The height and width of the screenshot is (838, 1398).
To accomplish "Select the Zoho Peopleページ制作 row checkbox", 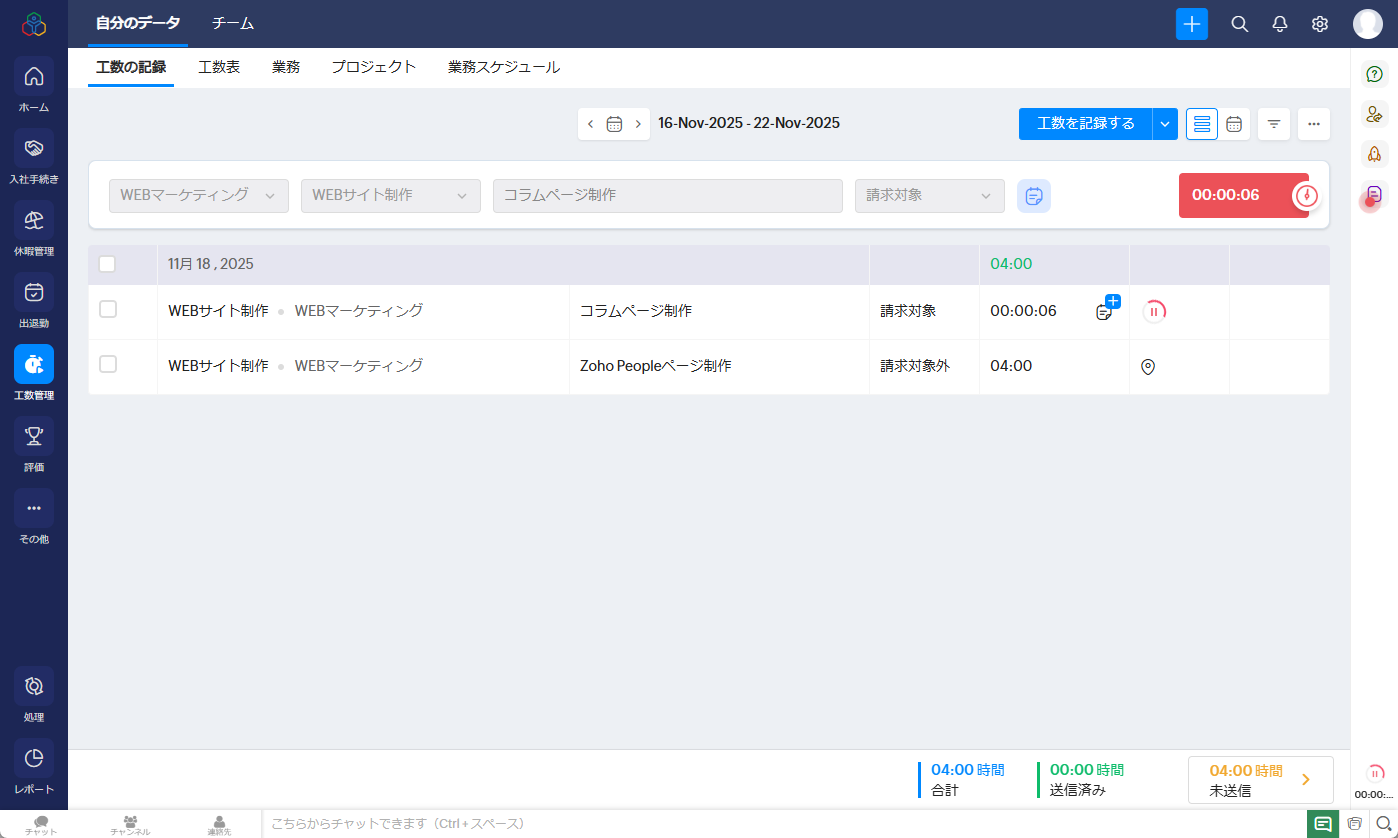I will click(x=108, y=365).
